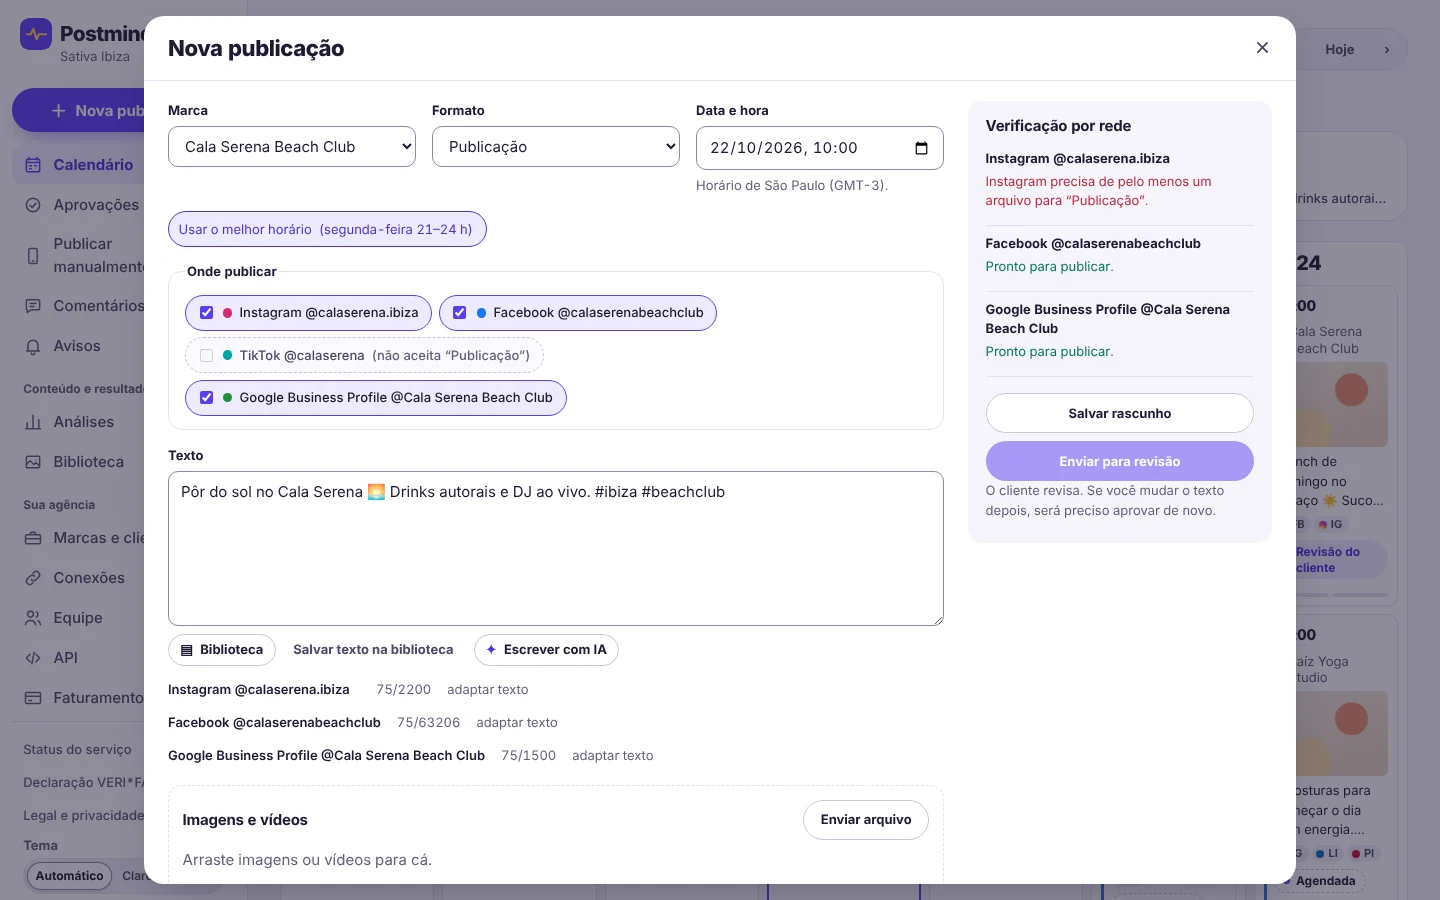This screenshot has height=900, width=1440.
Task: Click the Análises bar chart icon
Action: coord(33,422)
